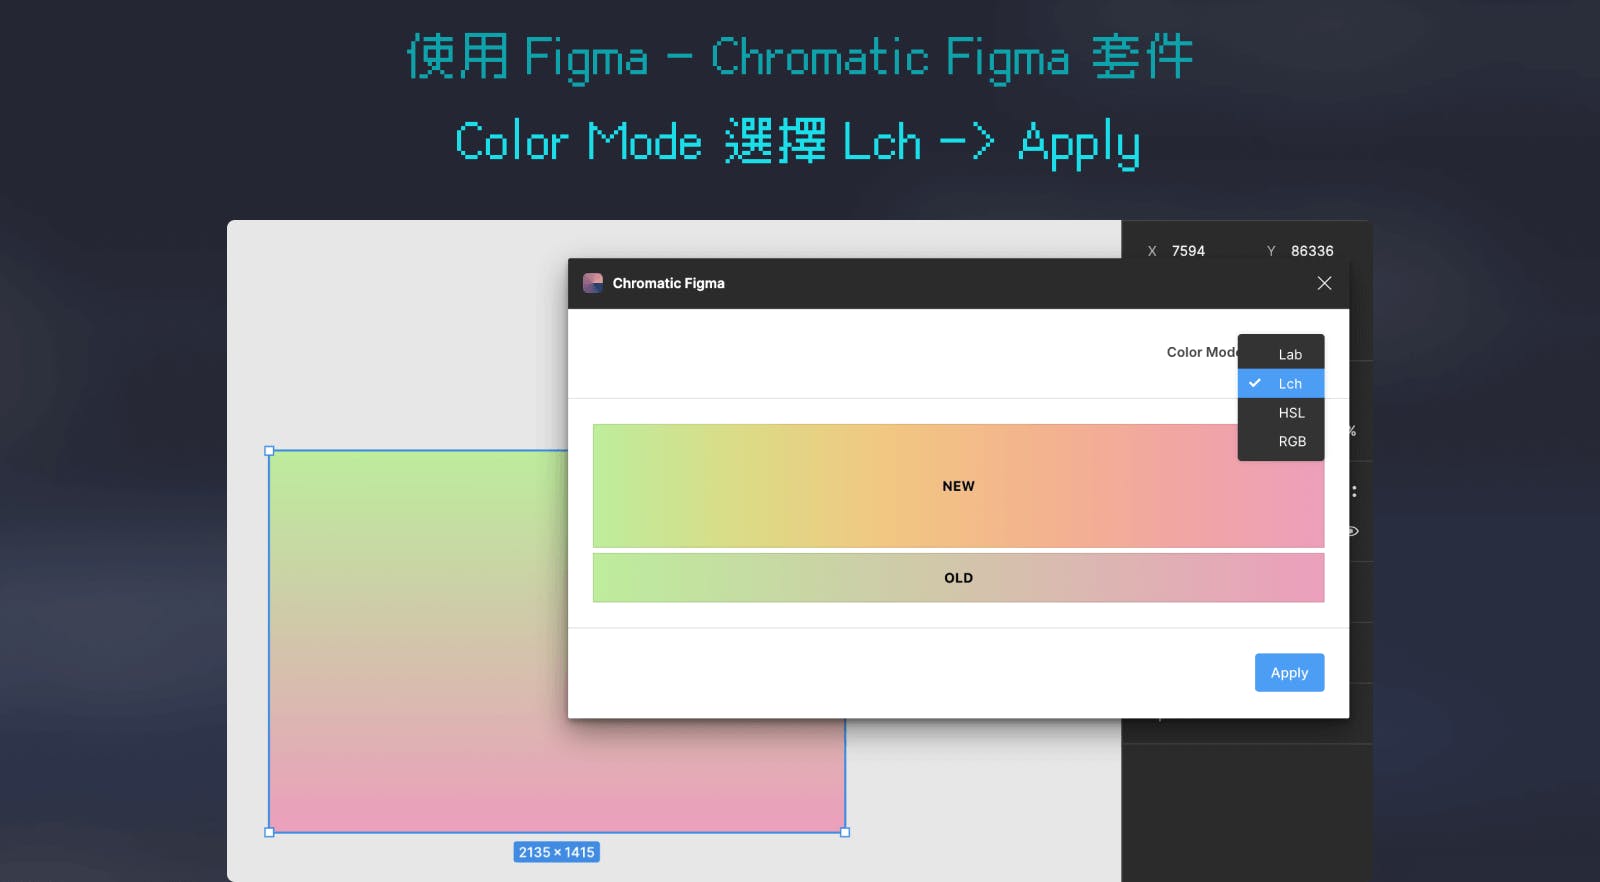This screenshot has height=882, width=1600.
Task: Close the Chromatic Figma plugin dialog
Action: coord(1324,283)
